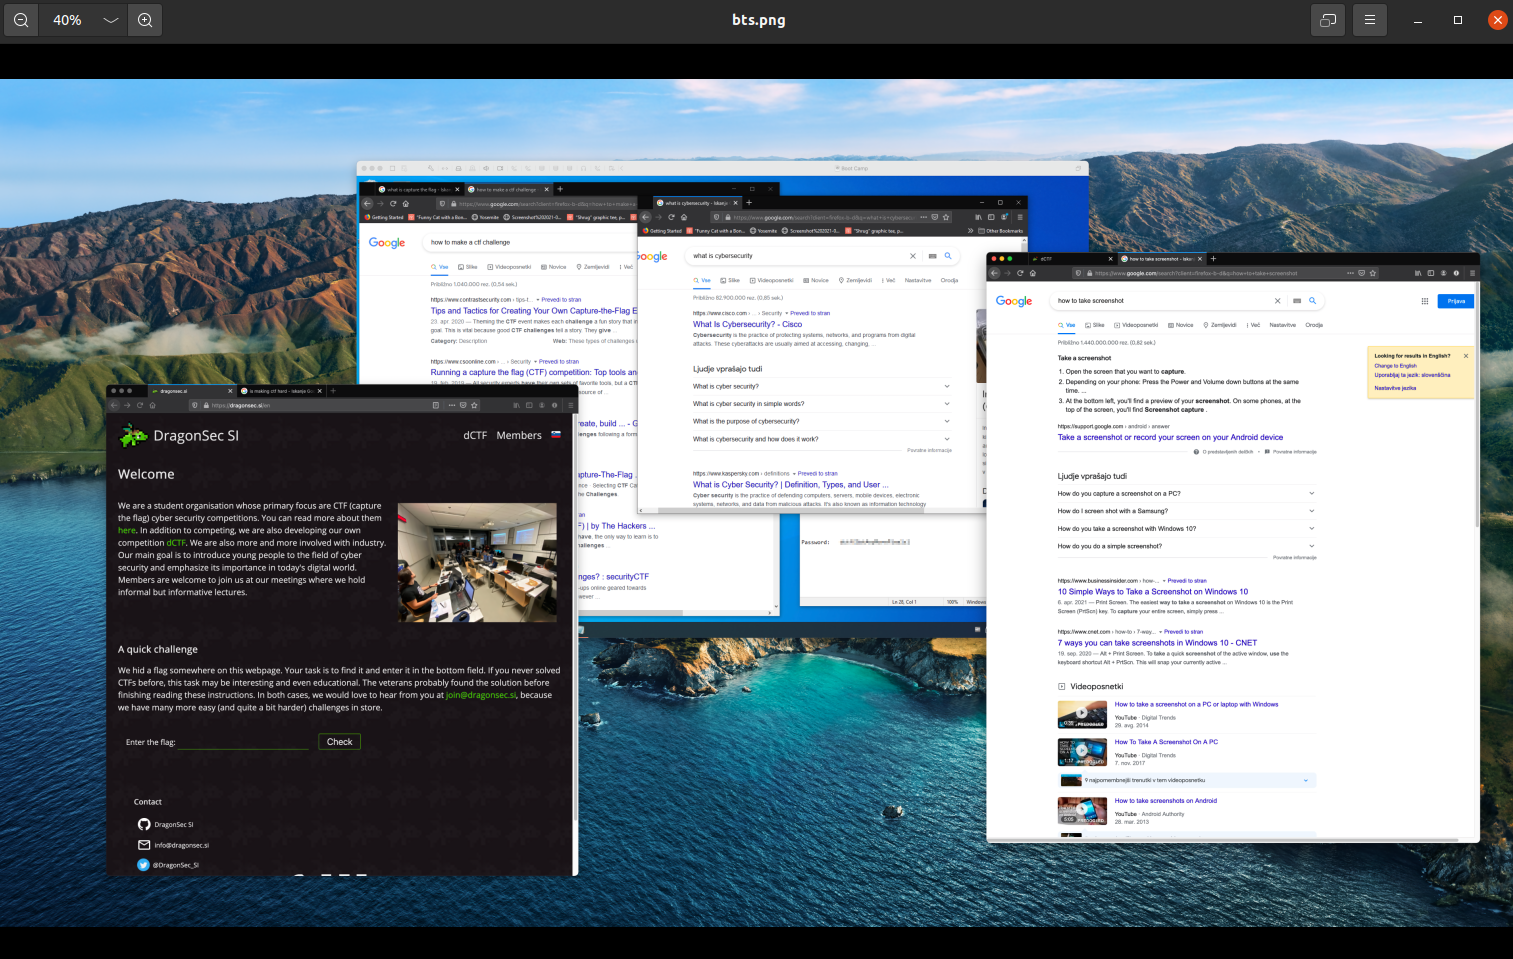The image size is (1513, 959).
Task: Click the Twitter icon beside @DragonSec_SI
Action: [143, 865]
